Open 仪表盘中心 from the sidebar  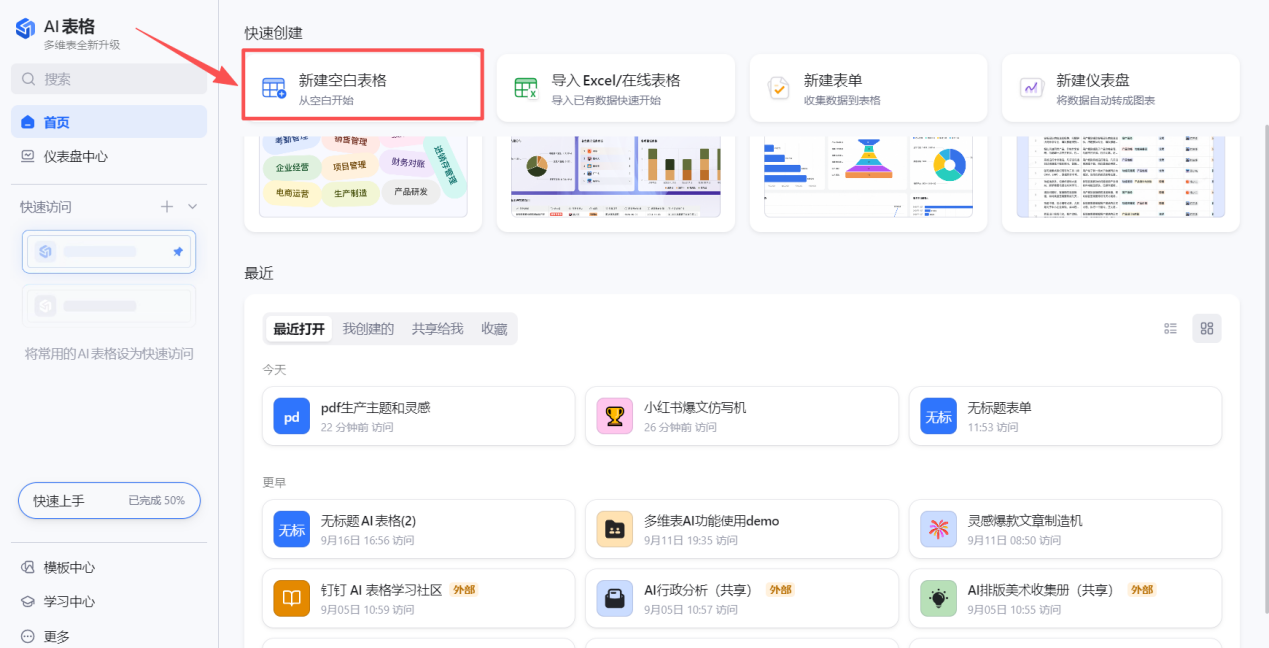[x=109, y=156]
